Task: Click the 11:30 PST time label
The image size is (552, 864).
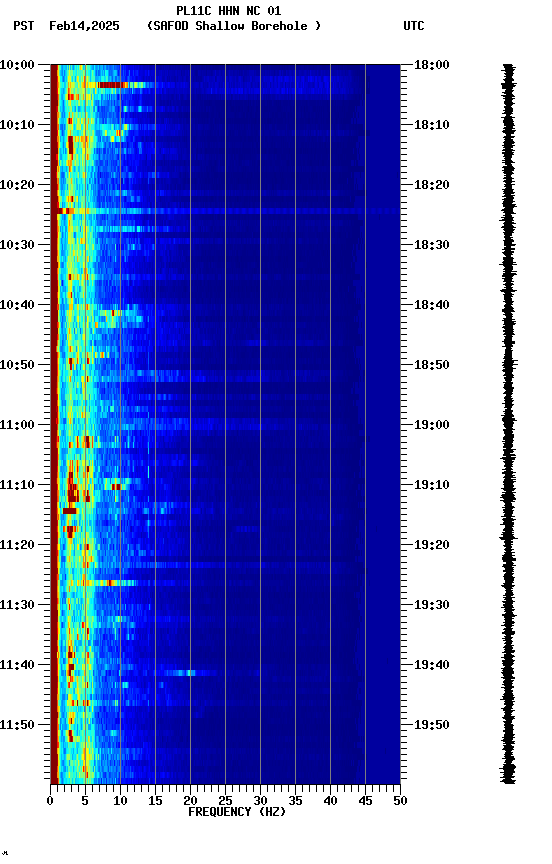Action: pos(17,606)
